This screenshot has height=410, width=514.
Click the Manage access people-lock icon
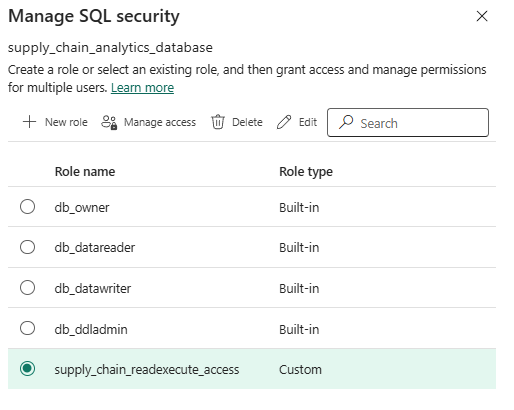109,122
